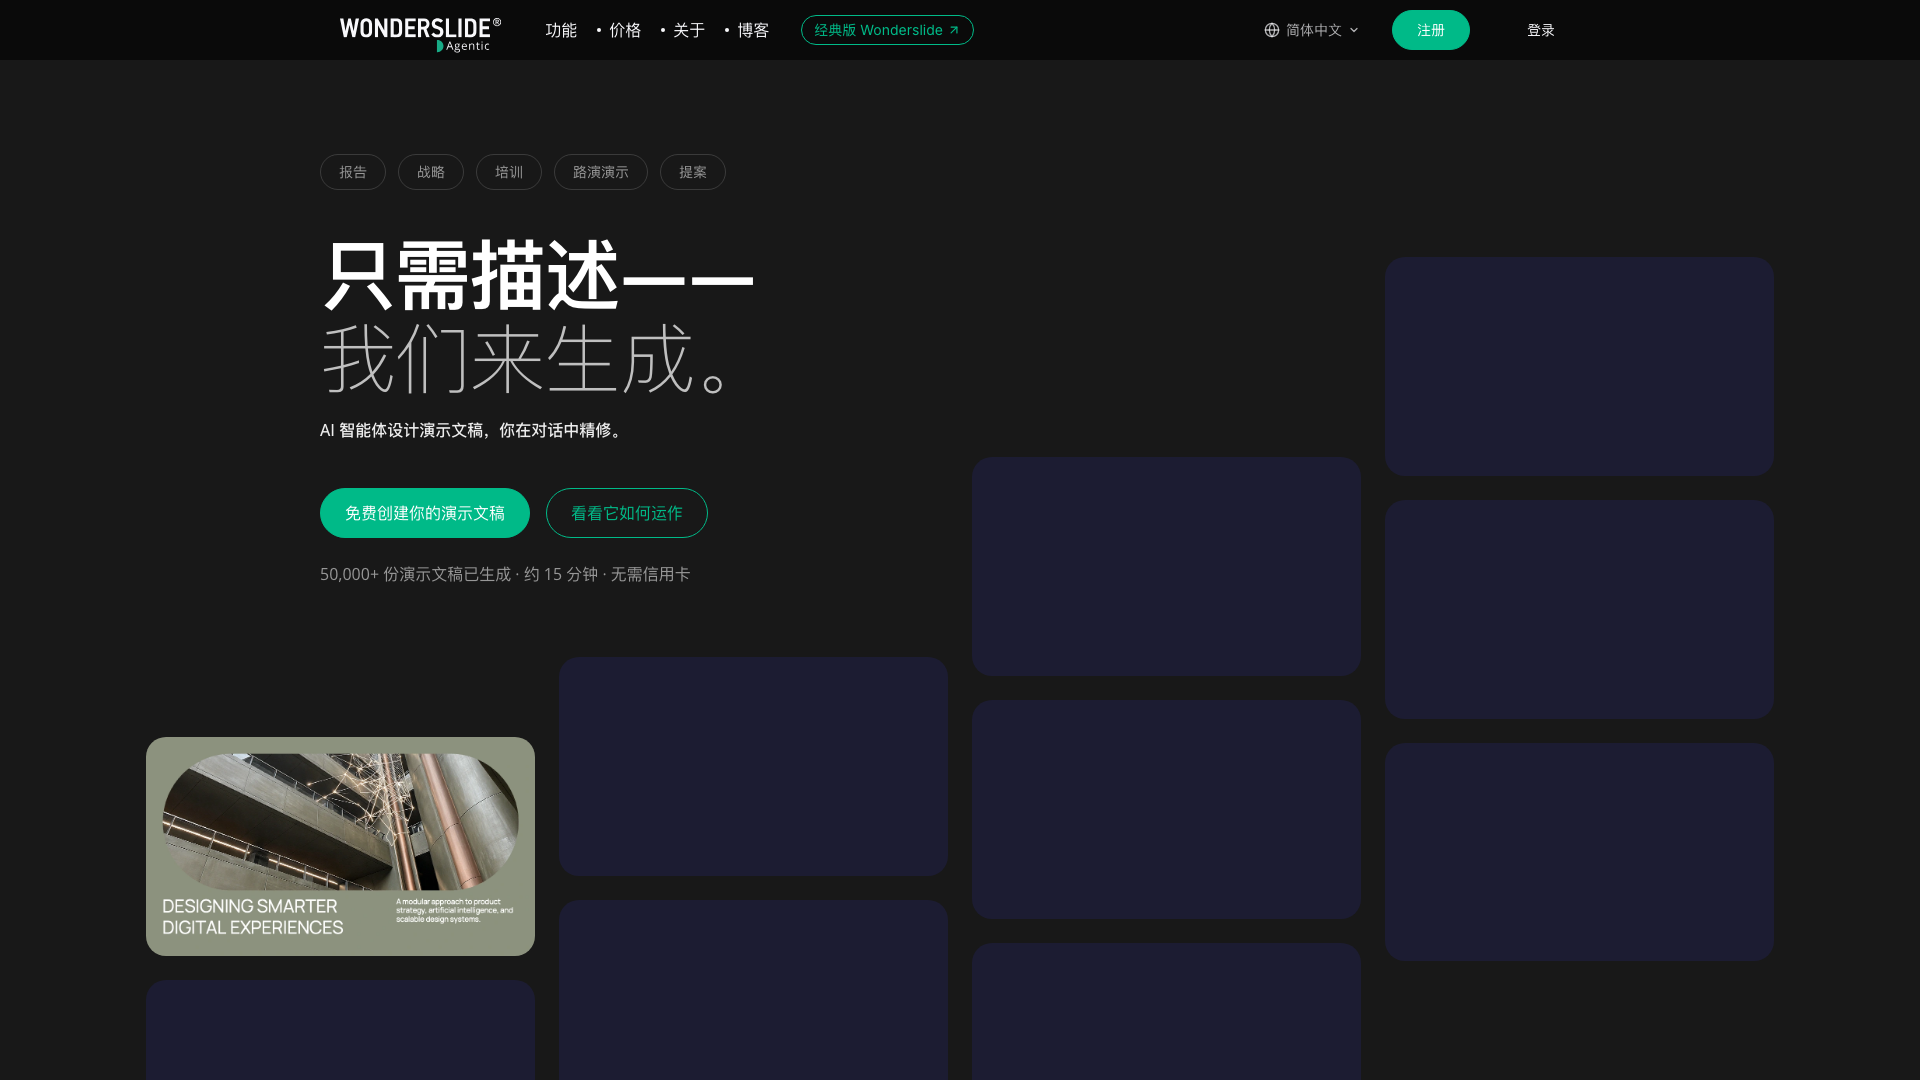Select the 培训 tag chip

pos(509,172)
